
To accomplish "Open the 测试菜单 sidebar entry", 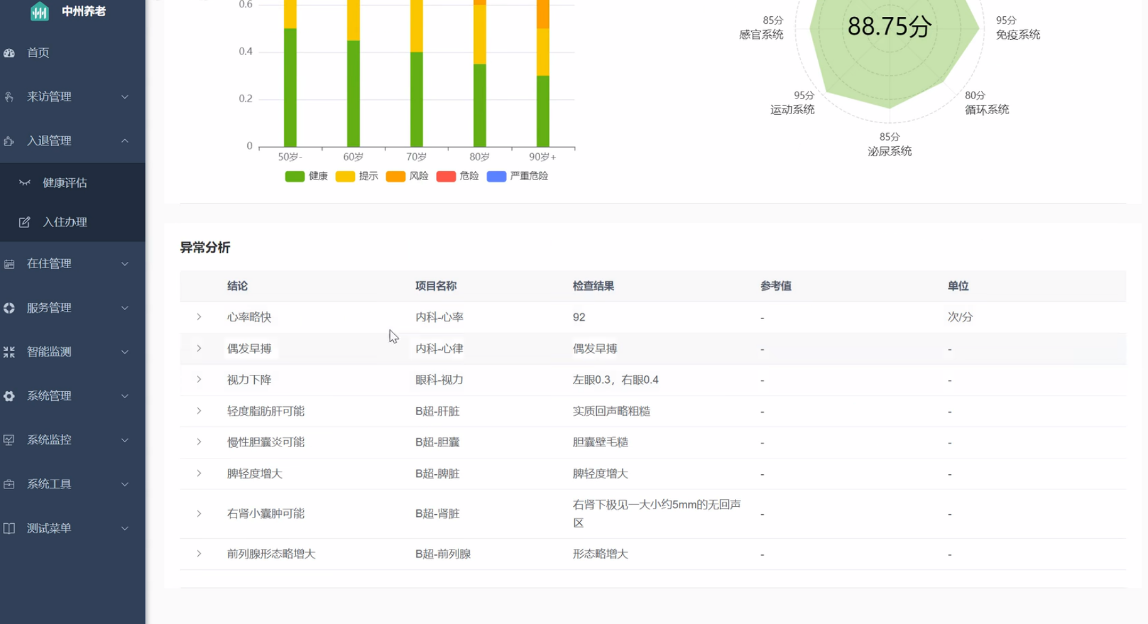I will (49, 528).
